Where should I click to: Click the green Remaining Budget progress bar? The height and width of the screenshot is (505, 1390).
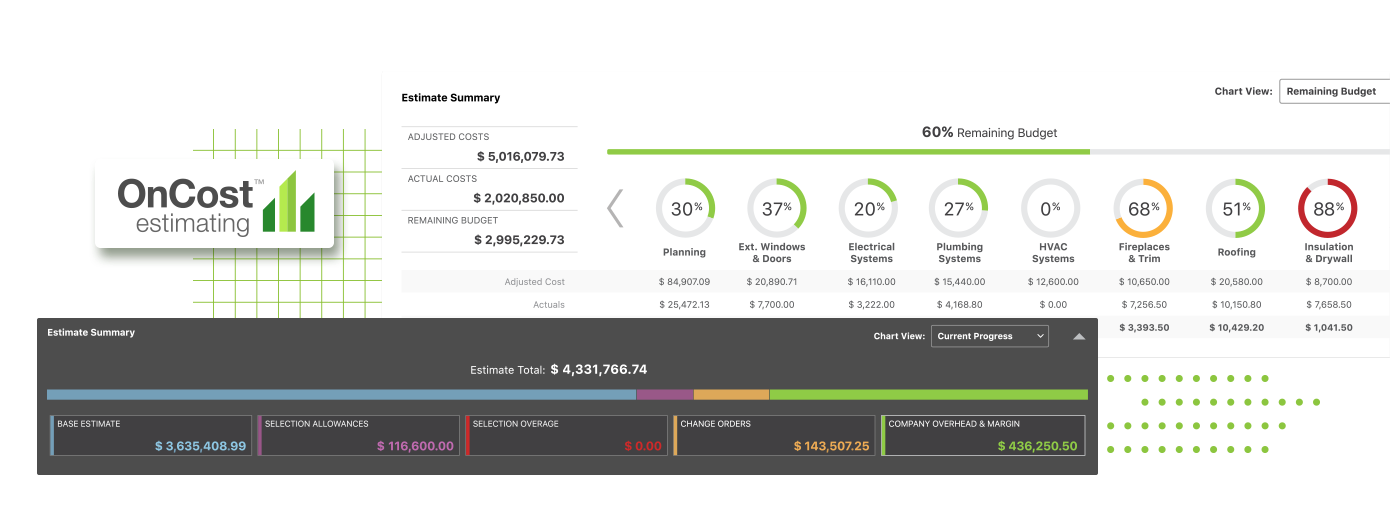pos(848,152)
